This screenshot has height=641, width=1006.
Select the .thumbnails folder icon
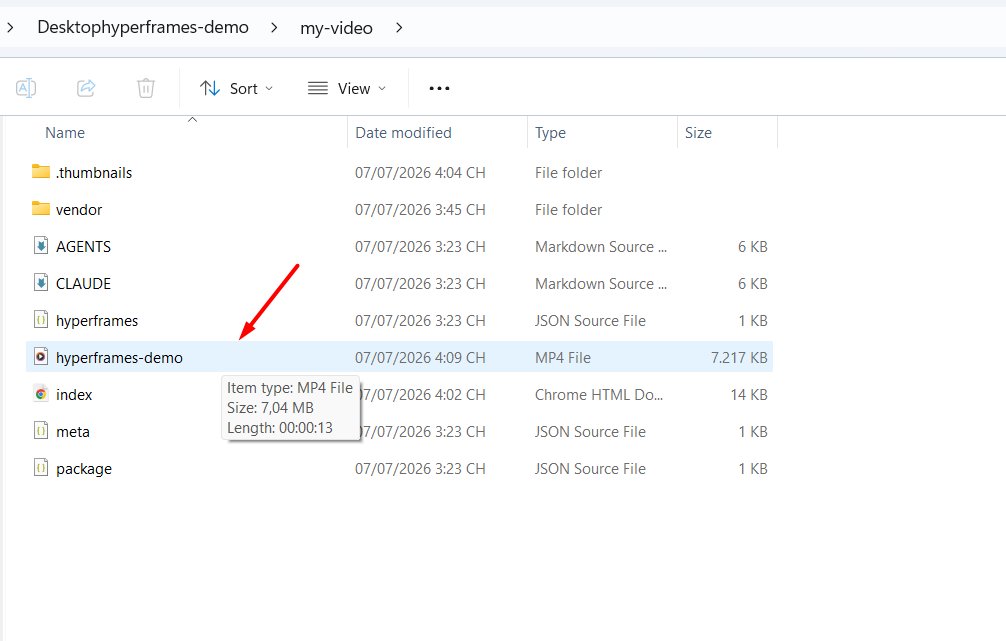pos(41,171)
